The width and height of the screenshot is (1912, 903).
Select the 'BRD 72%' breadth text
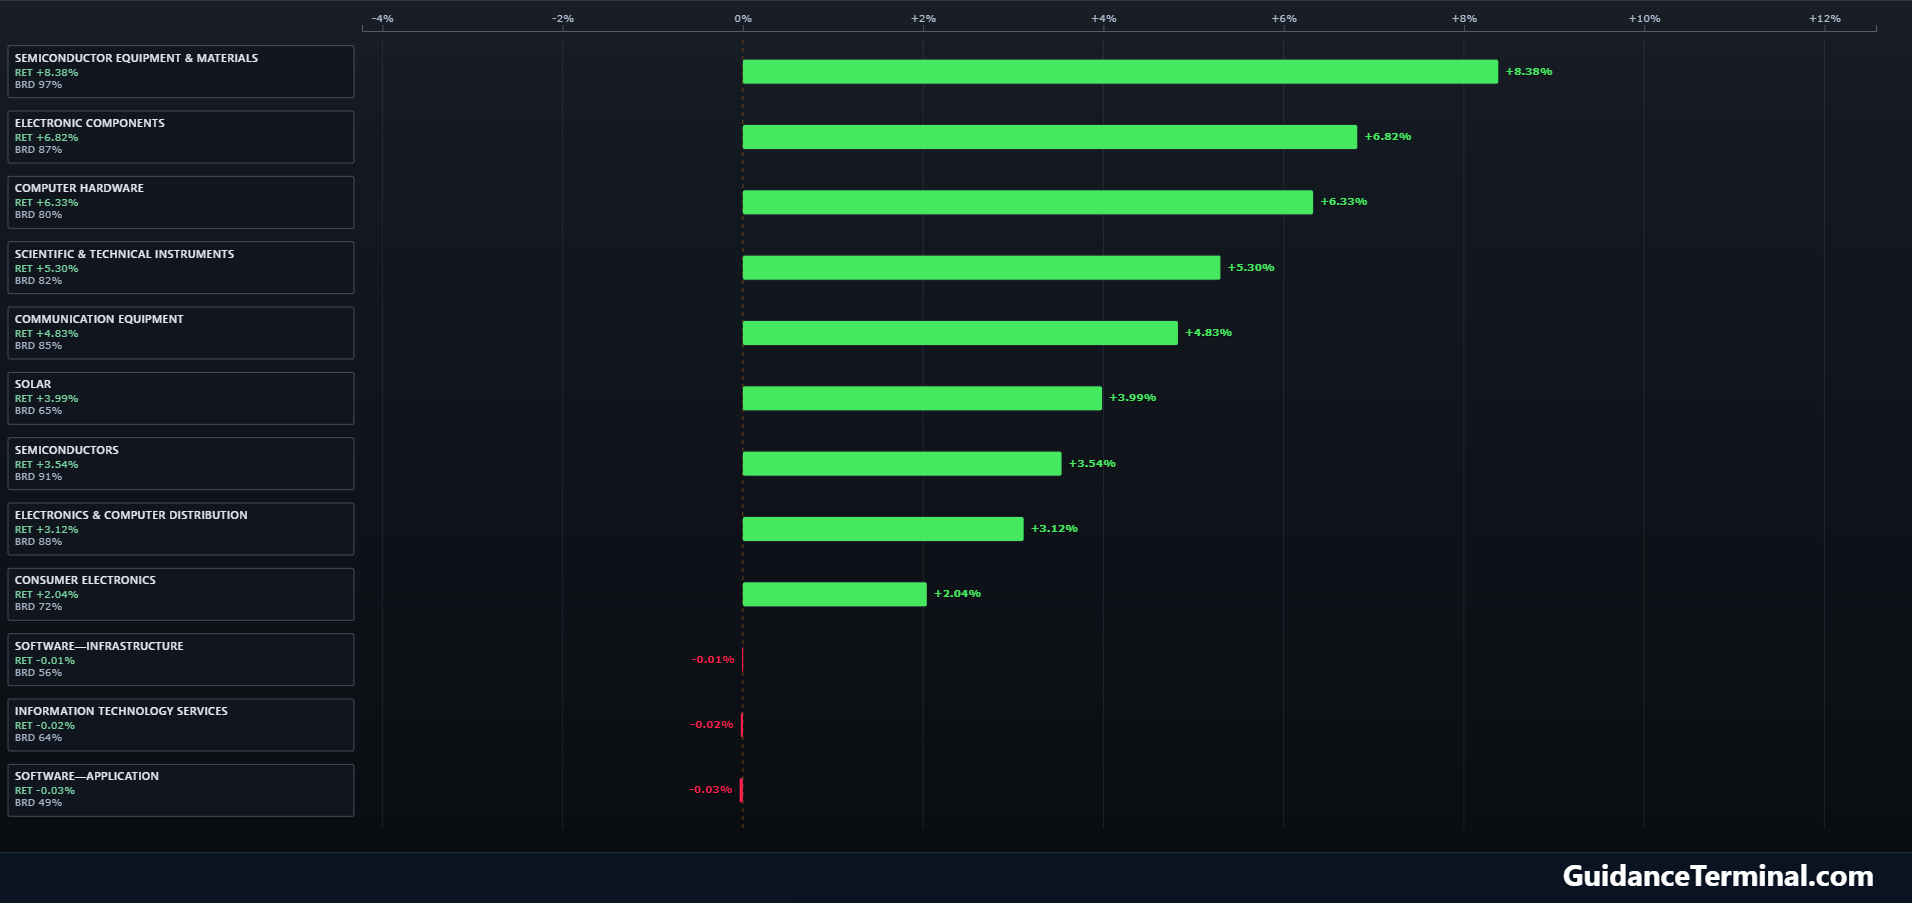point(38,607)
